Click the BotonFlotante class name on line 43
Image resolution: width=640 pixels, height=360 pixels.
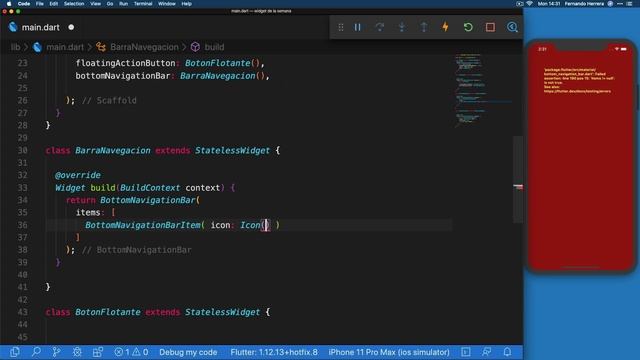coord(108,312)
